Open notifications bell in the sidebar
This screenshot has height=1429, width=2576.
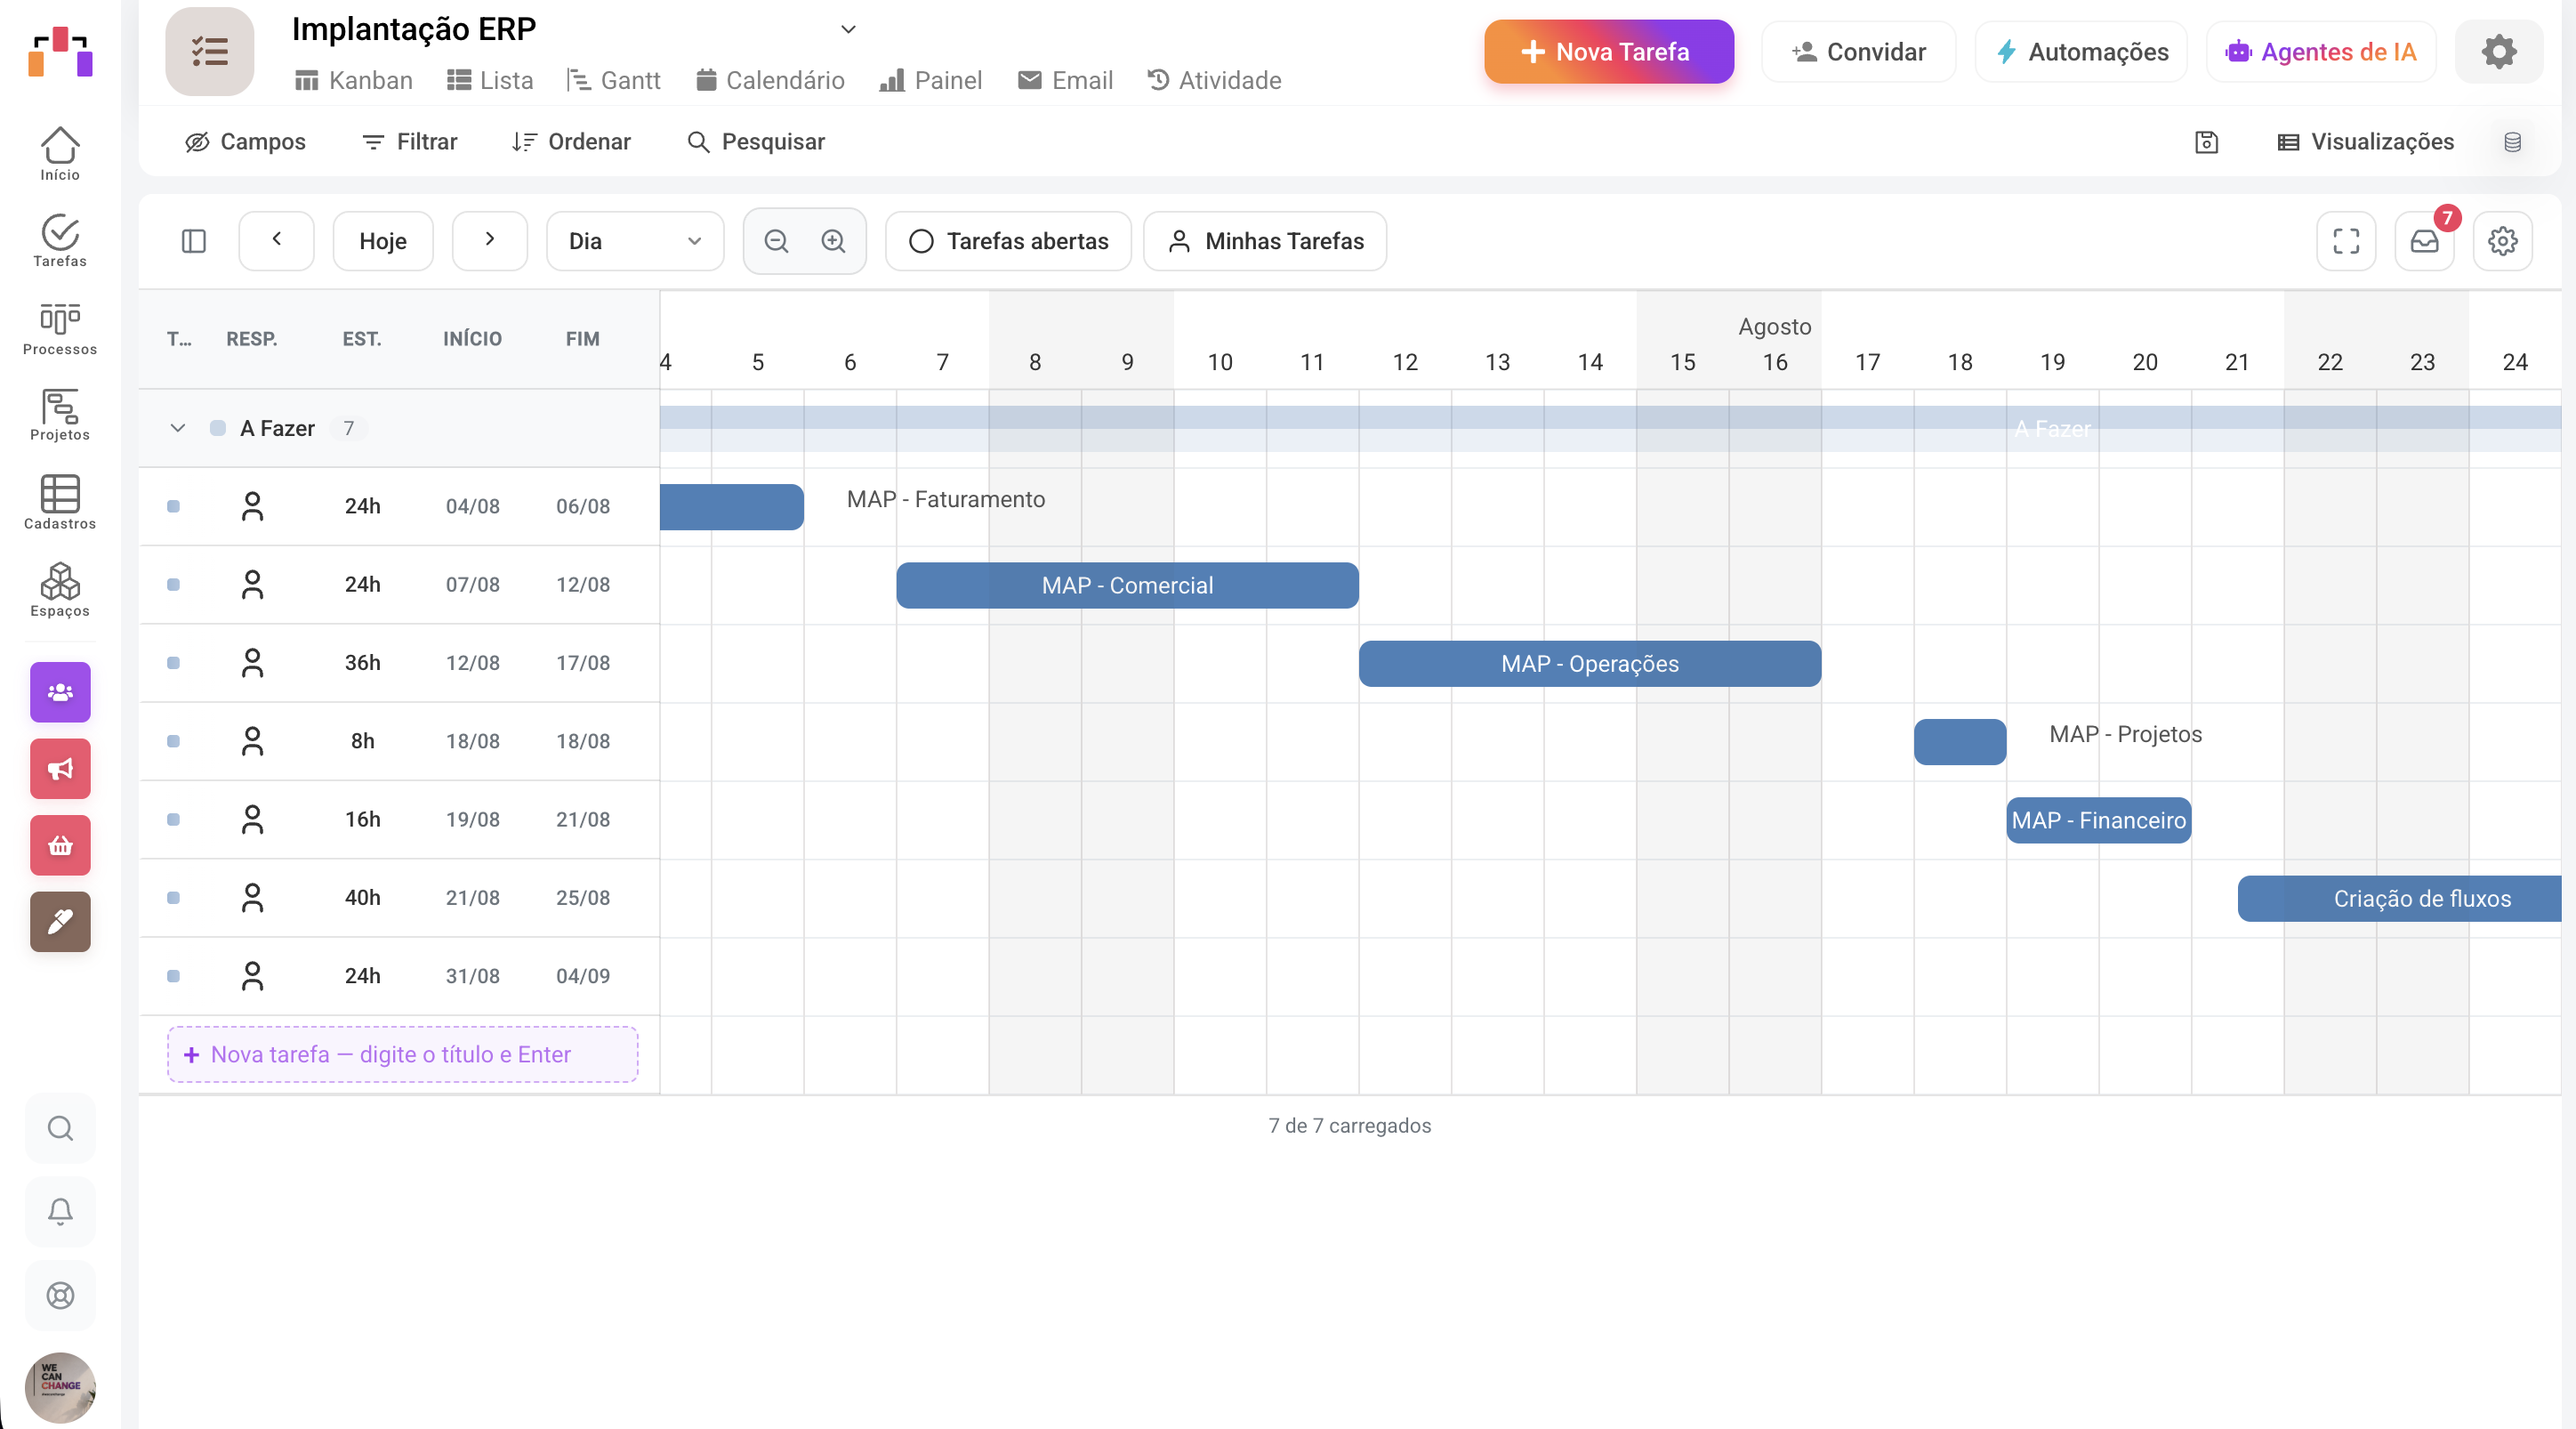(60, 1212)
